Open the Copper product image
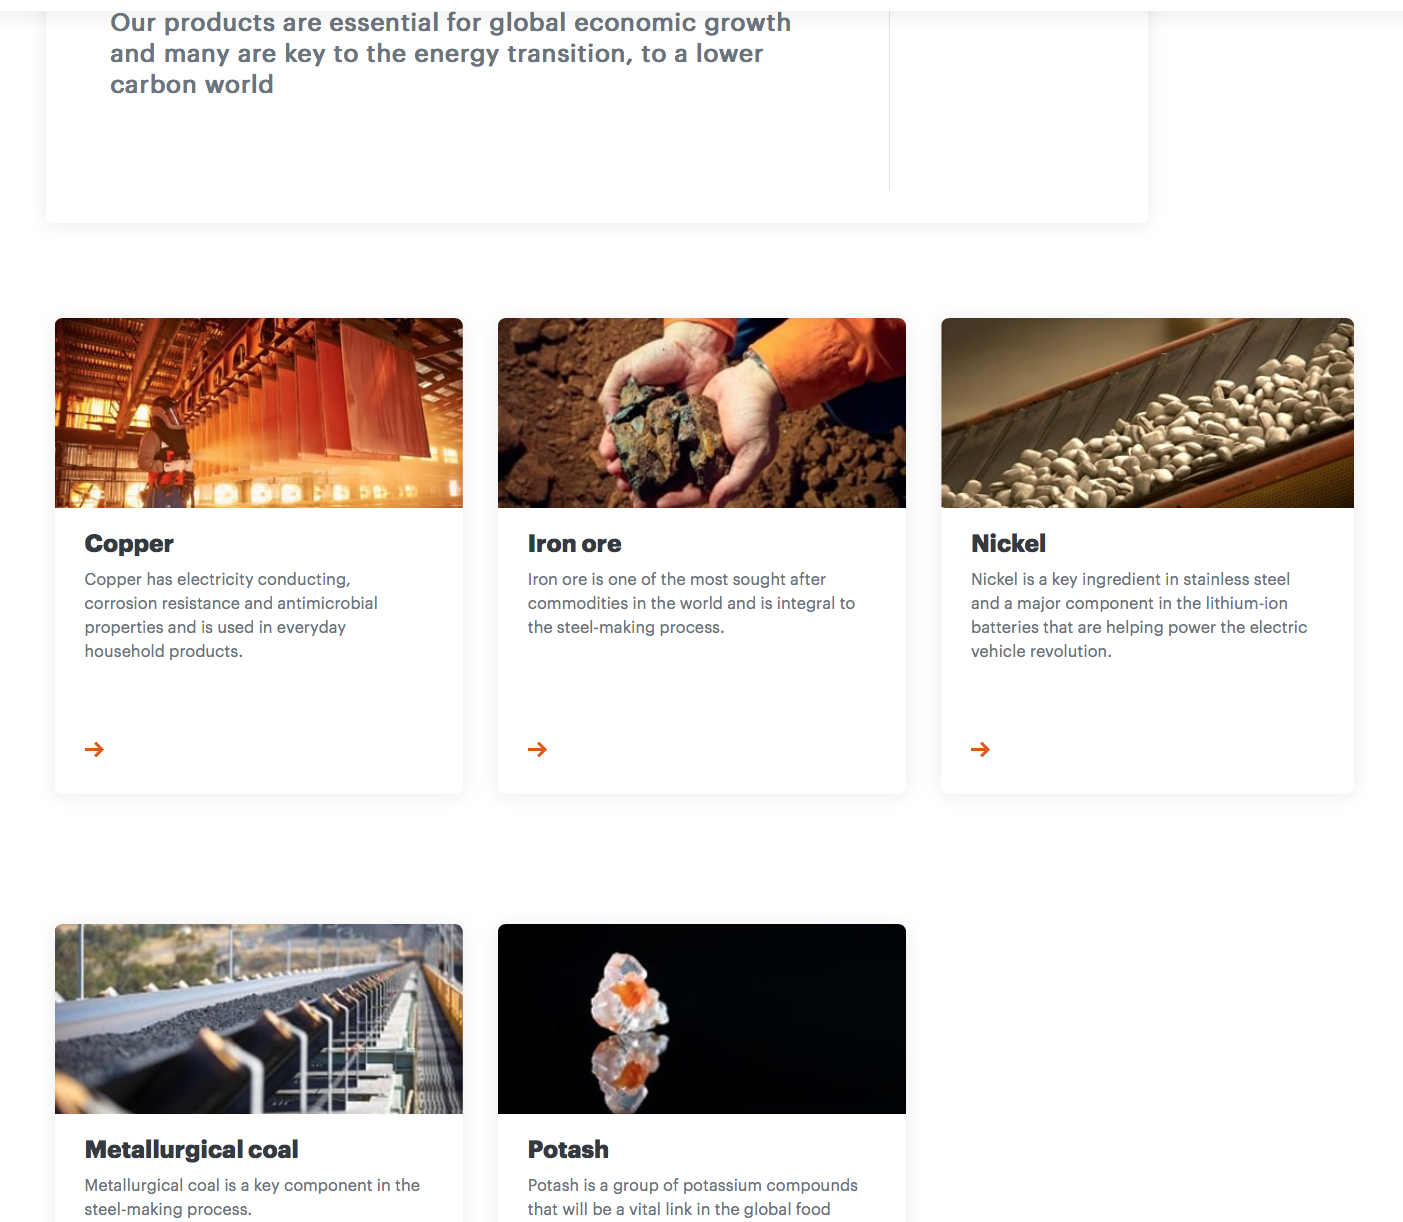Image resolution: width=1403 pixels, height=1222 pixels. [259, 413]
